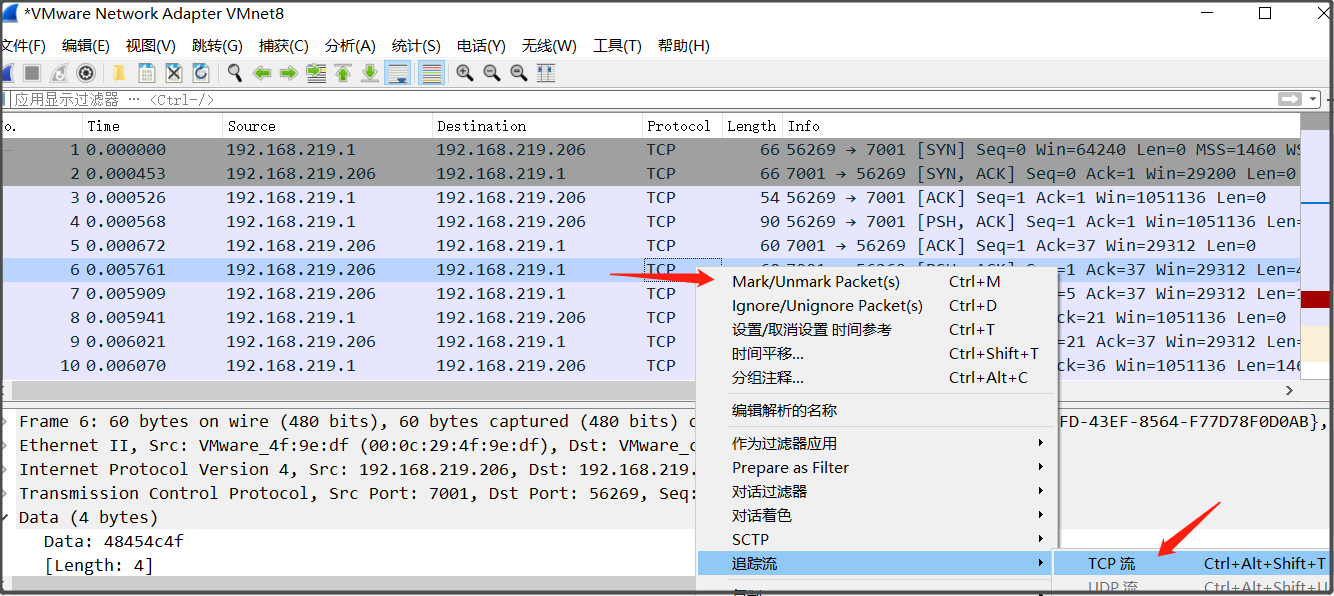This screenshot has height=596, width=1334.
Task: Go back in packet history
Action: coord(262,73)
